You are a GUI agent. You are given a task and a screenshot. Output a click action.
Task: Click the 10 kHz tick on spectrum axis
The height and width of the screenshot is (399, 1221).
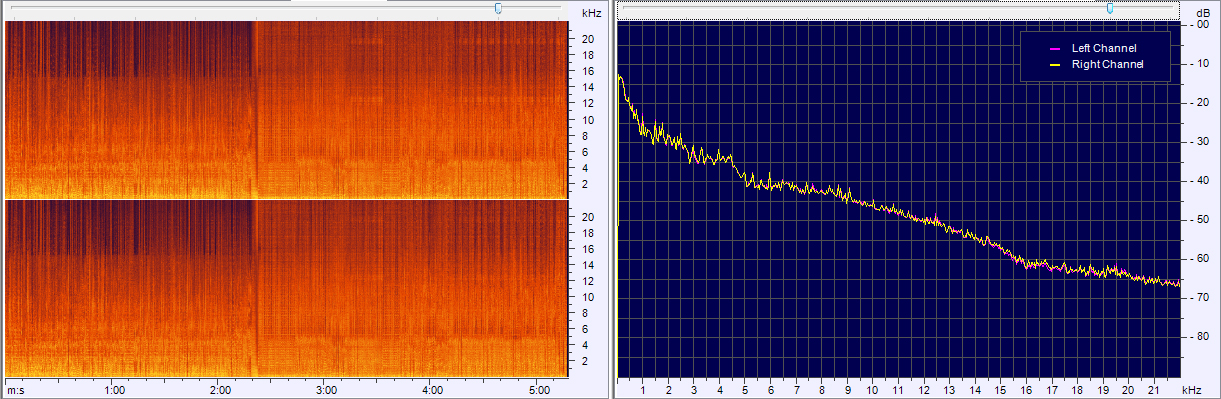click(x=873, y=391)
